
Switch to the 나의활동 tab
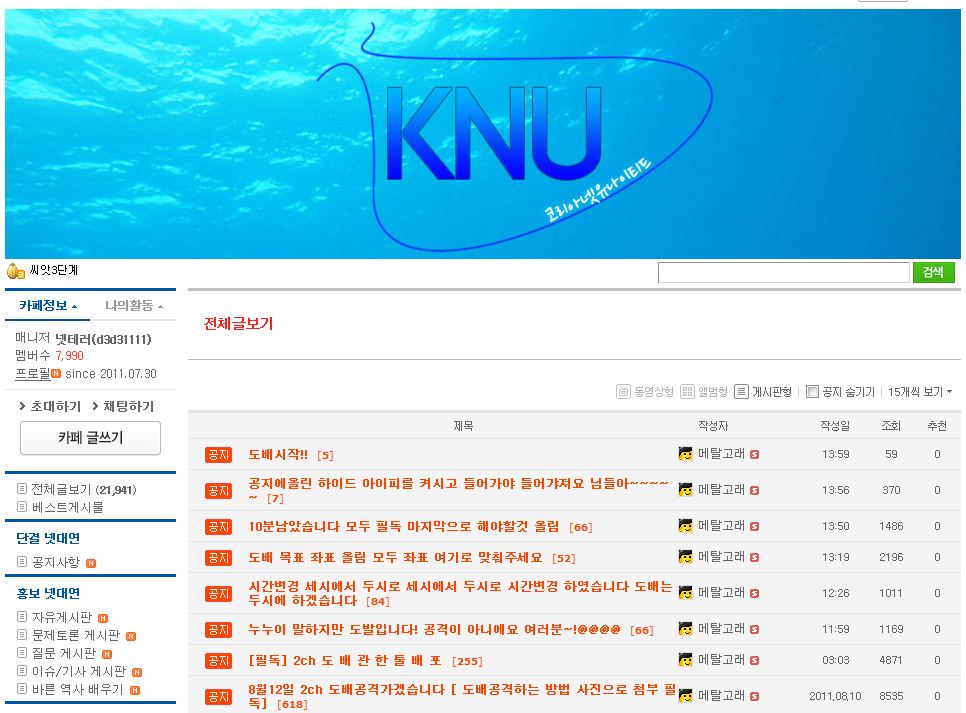click(128, 307)
